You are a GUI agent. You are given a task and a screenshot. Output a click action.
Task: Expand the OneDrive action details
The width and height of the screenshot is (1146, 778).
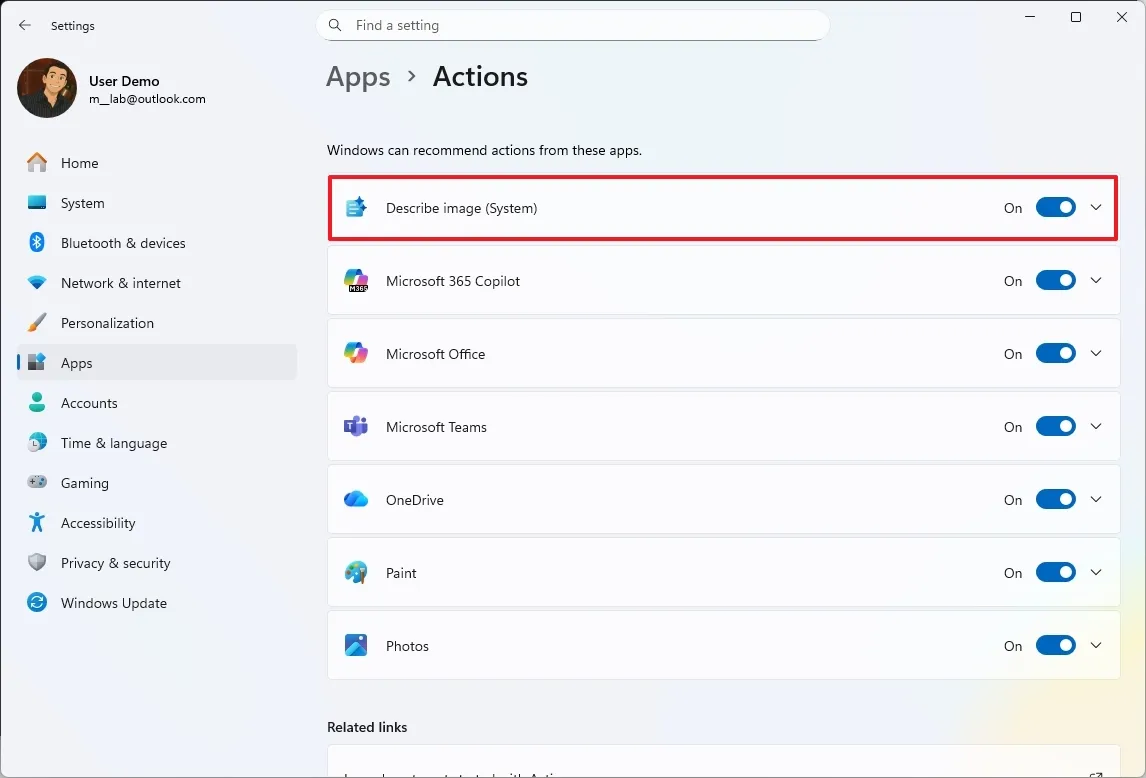1096,500
